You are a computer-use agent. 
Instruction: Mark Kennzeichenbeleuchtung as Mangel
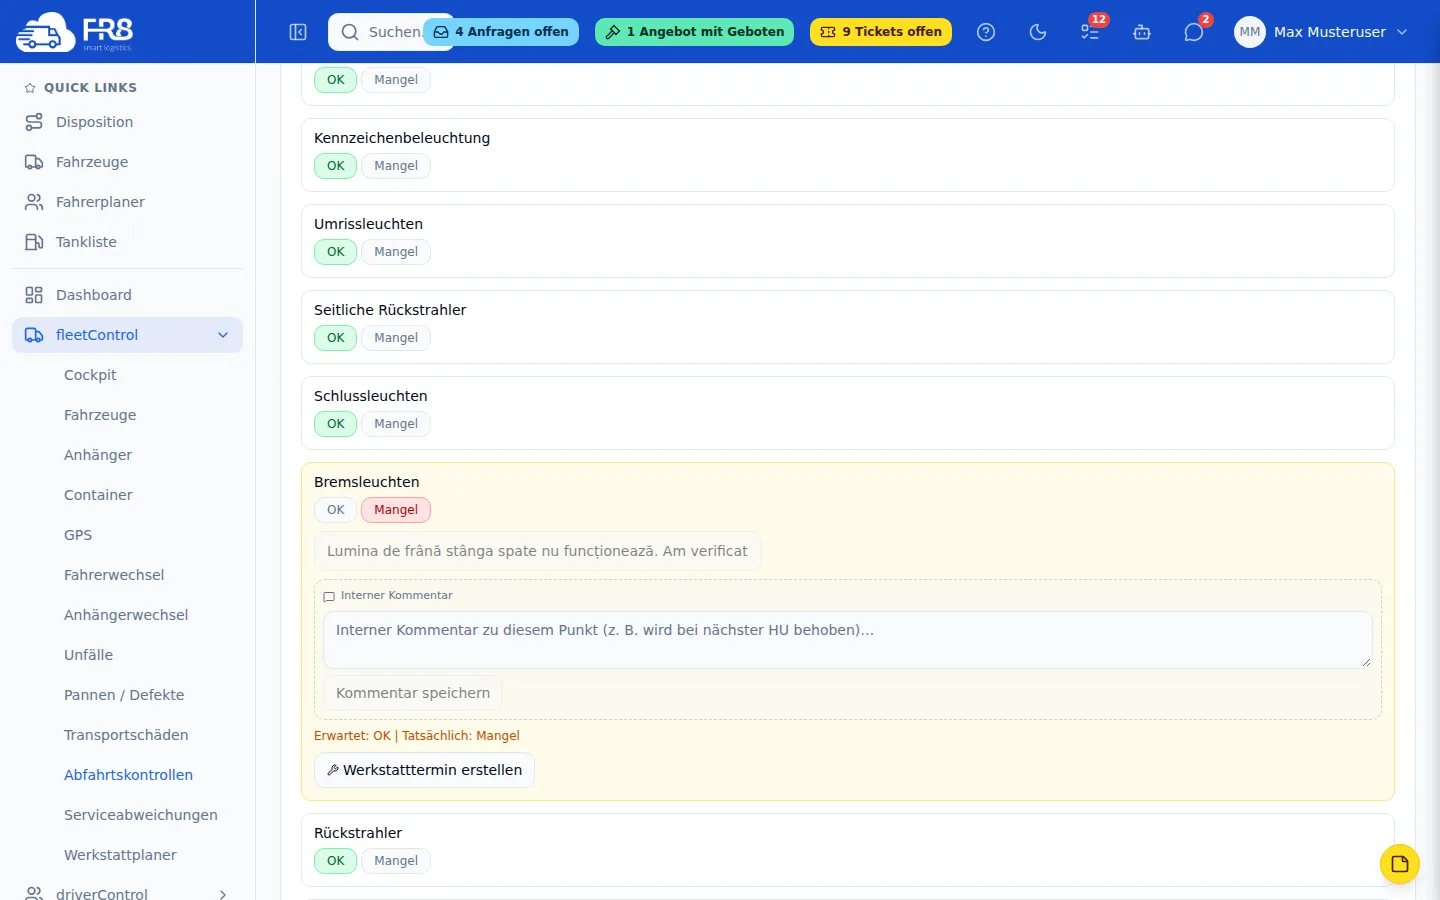(396, 166)
